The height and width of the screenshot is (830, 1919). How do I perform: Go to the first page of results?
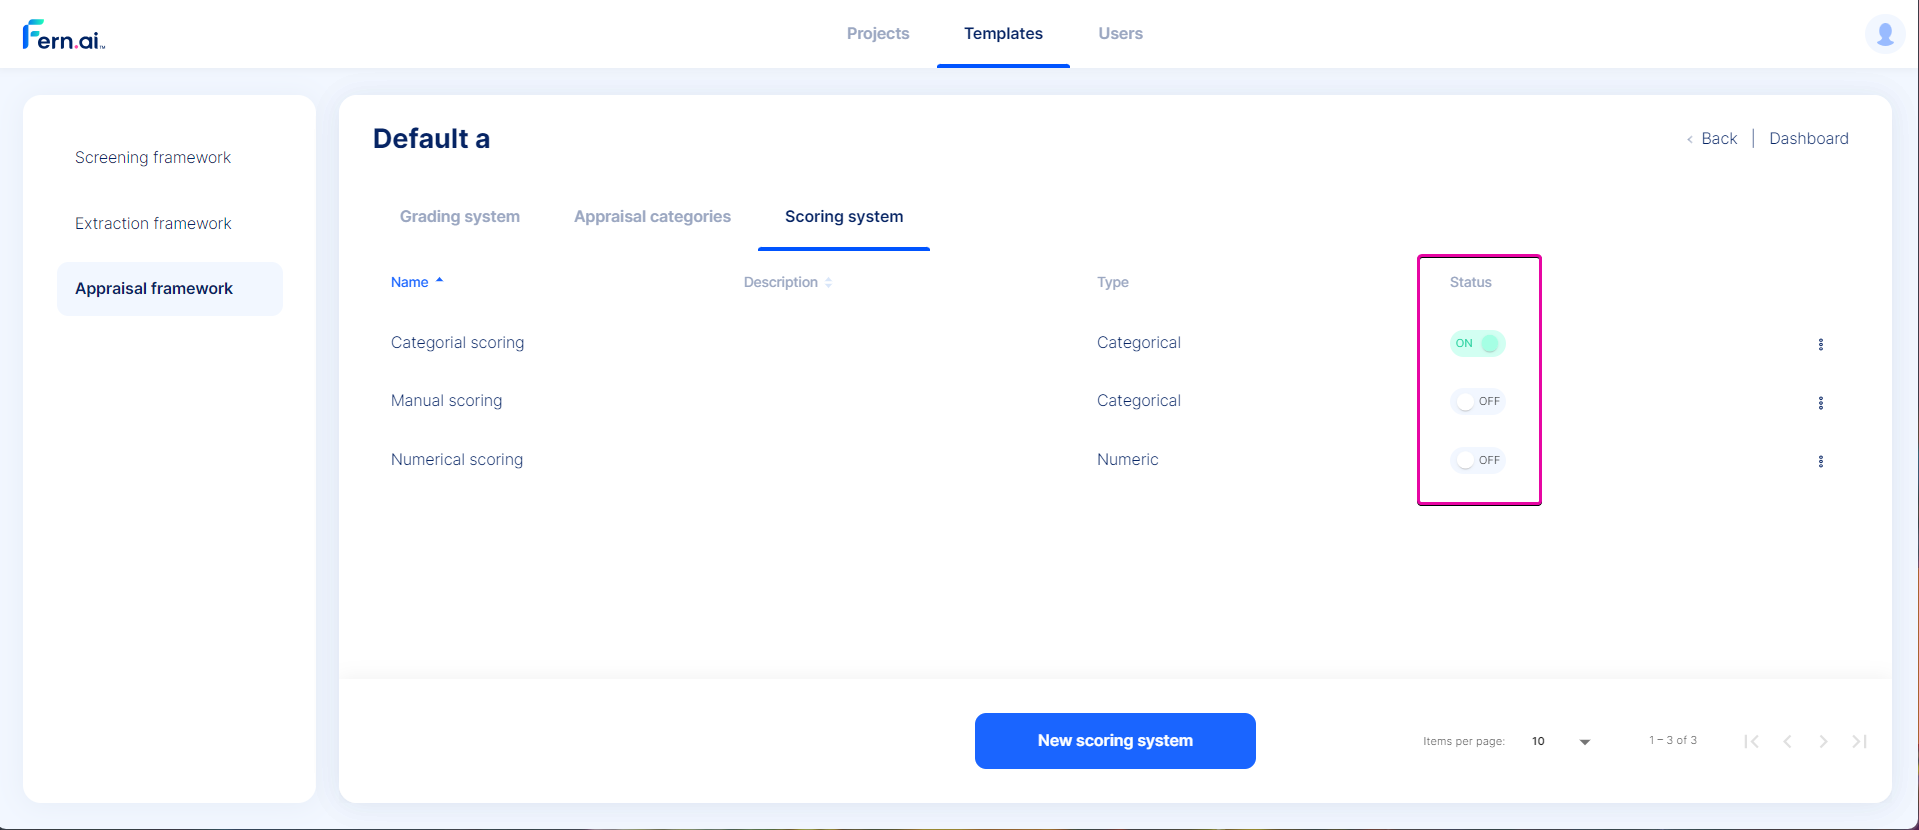pos(1751,741)
